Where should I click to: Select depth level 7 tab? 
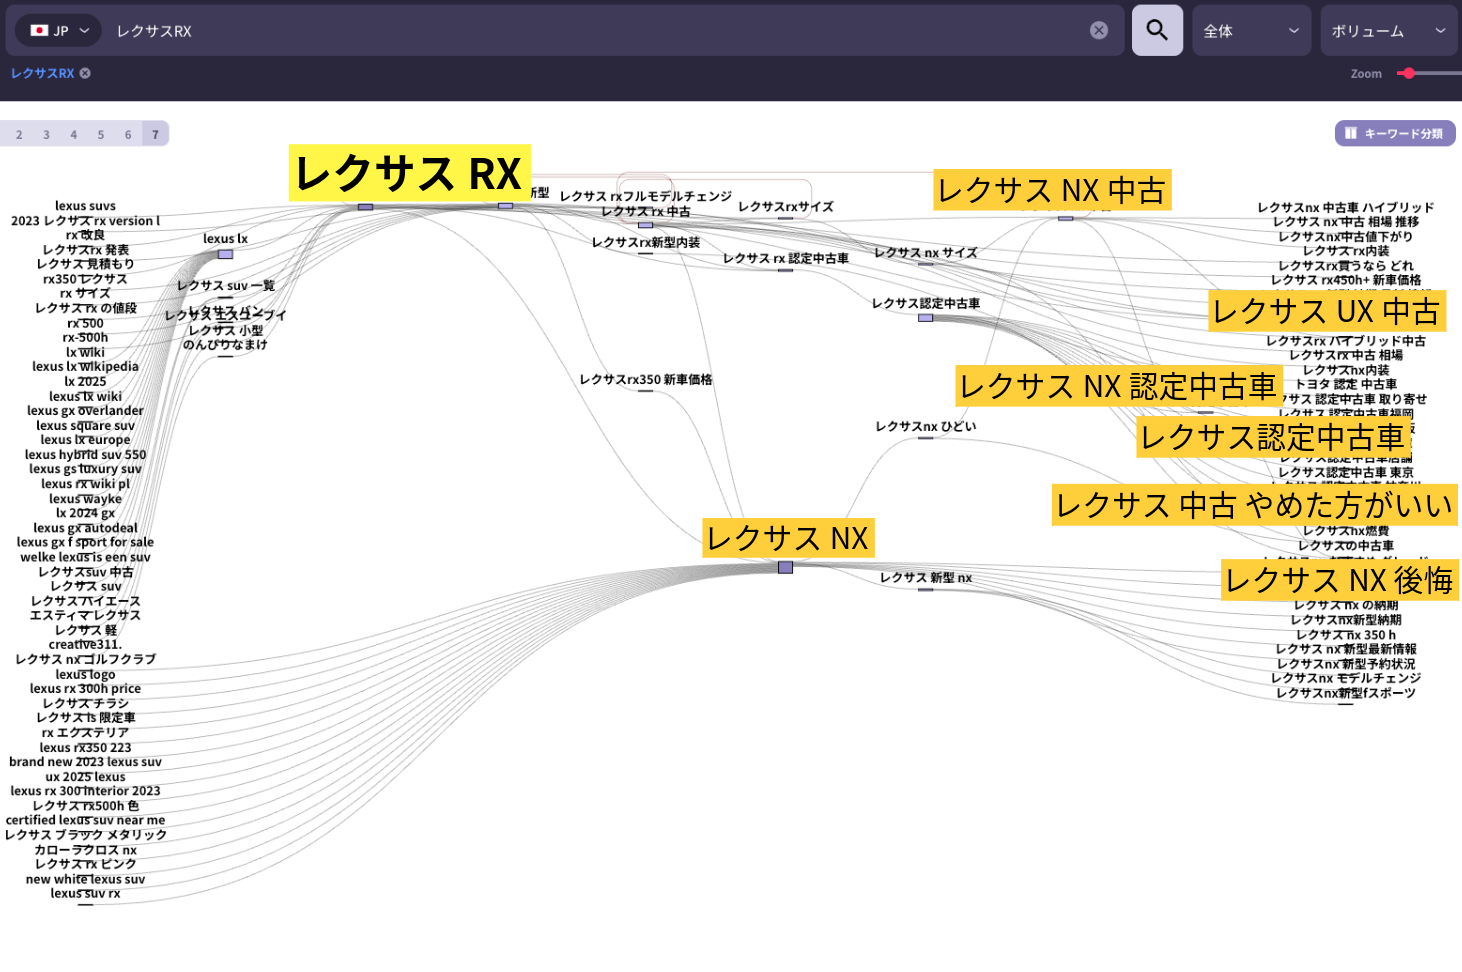[155, 134]
